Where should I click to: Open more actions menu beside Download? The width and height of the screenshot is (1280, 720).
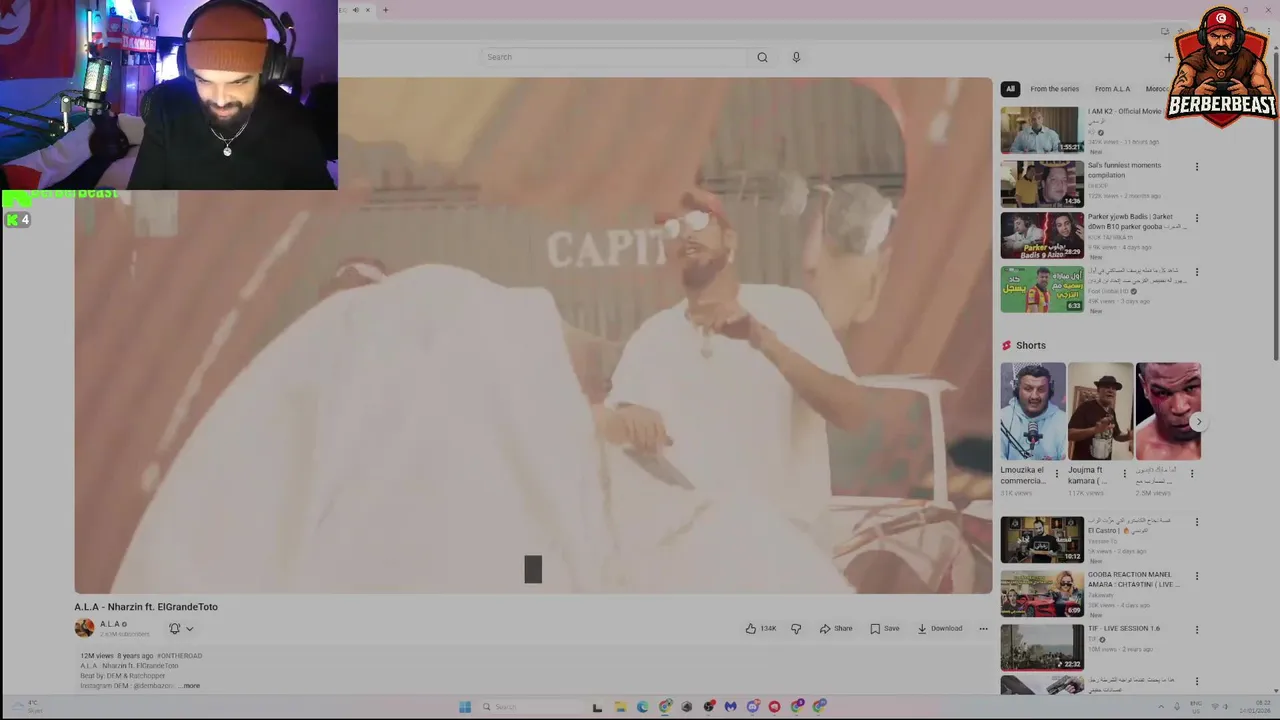(983, 628)
